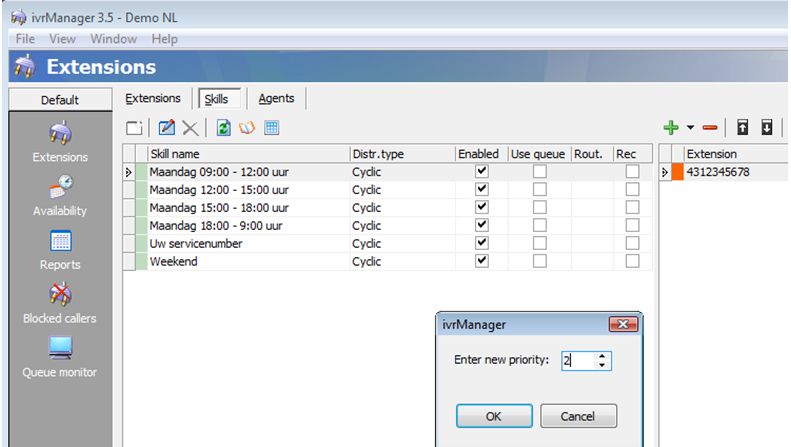791x447 pixels.
Task: Toggle Use queue for Weekend skill
Action: coord(540,261)
